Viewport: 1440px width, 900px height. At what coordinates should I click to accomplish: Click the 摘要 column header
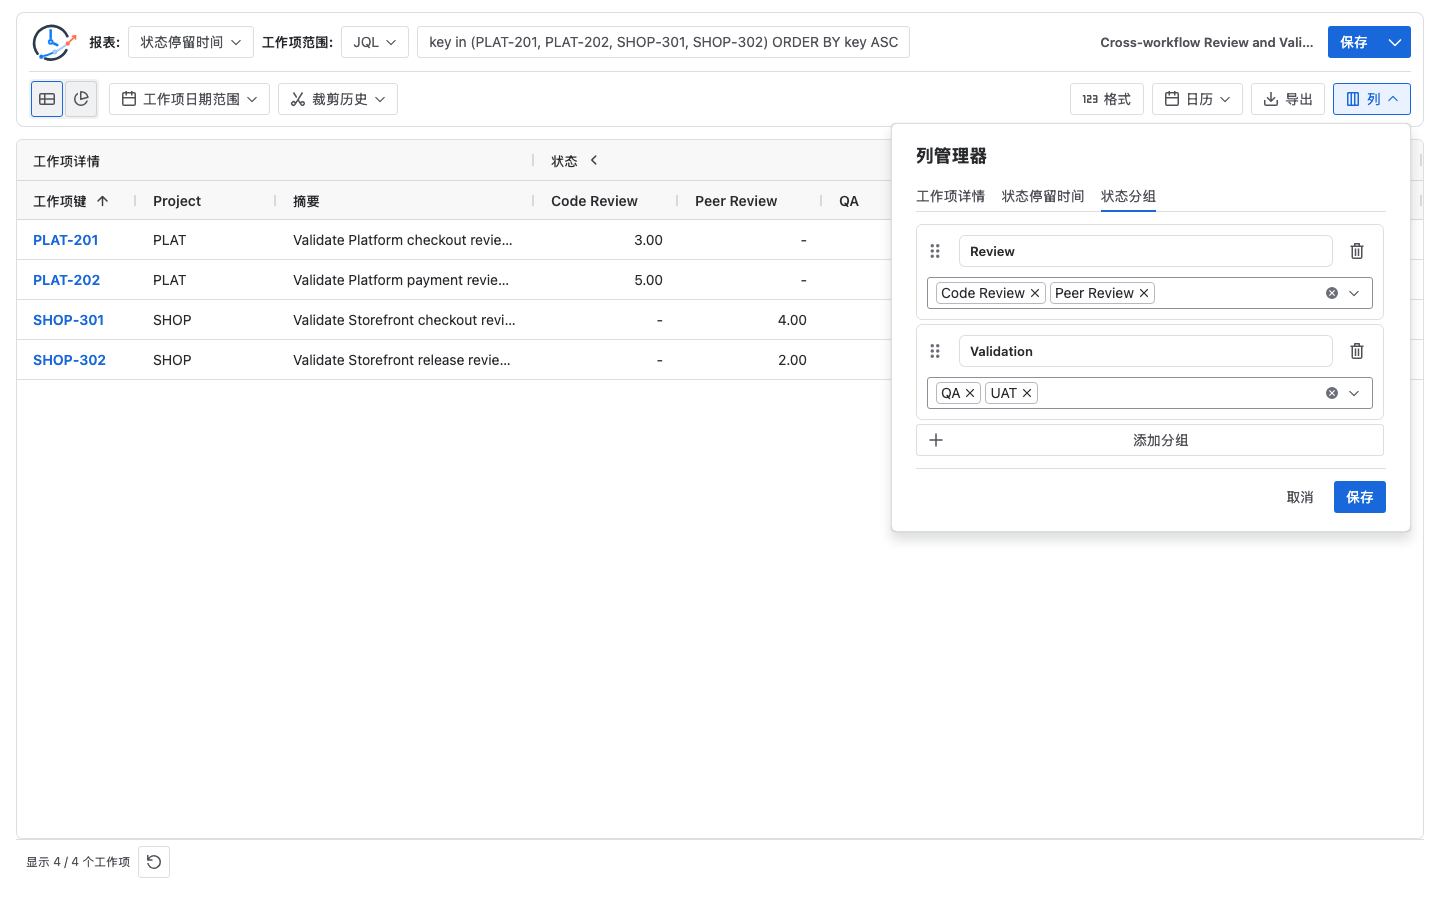[306, 201]
